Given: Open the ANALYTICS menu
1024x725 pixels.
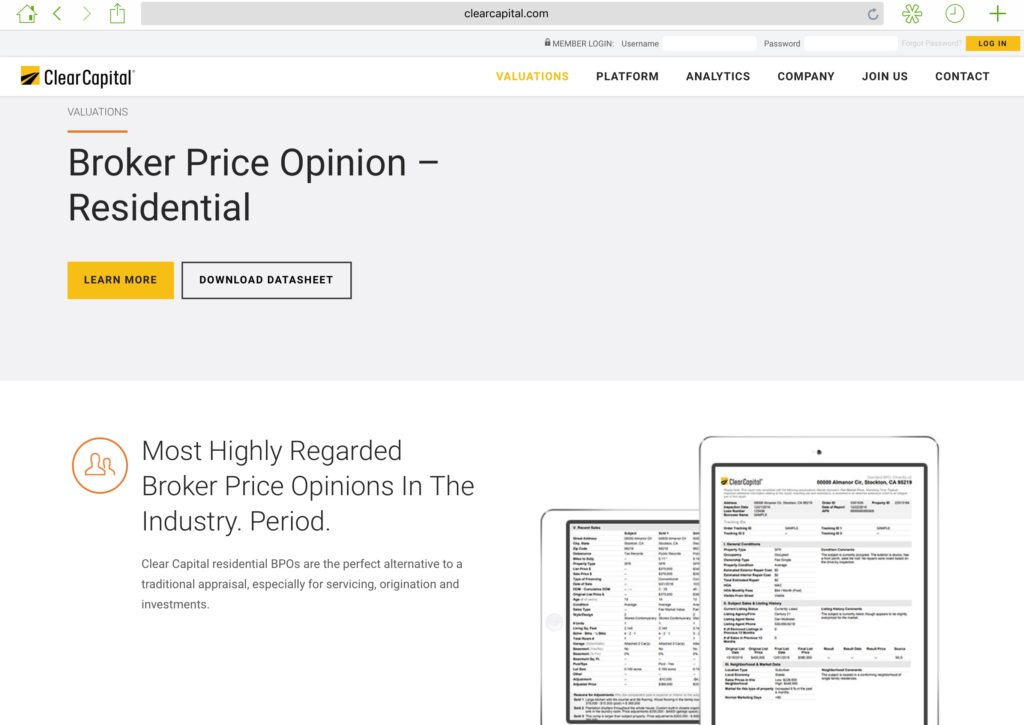Looking at the screenshot, I should (x=718, y=76).
